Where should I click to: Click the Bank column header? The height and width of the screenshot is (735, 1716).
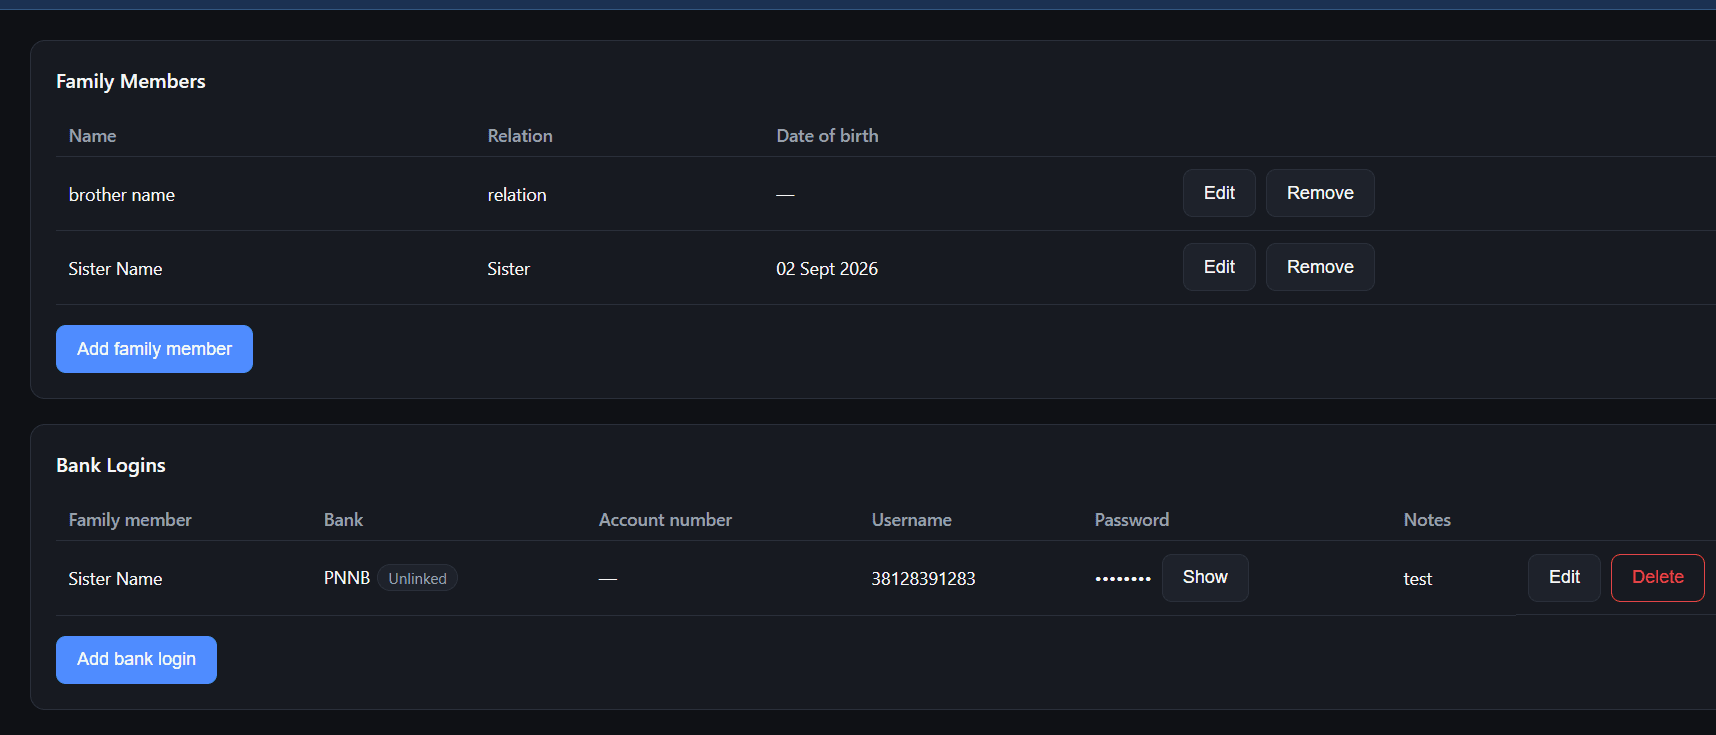point(343,520)
